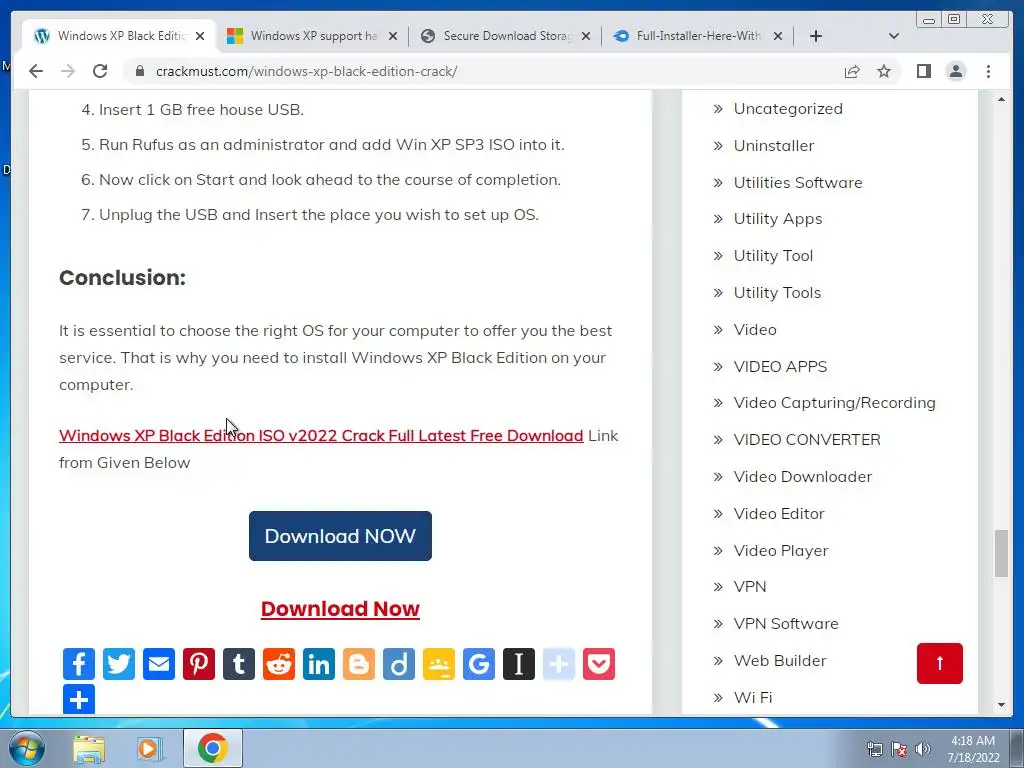
Task: Open the Utility Apps category
Action: pyautogui.click(x=777, y=219)
